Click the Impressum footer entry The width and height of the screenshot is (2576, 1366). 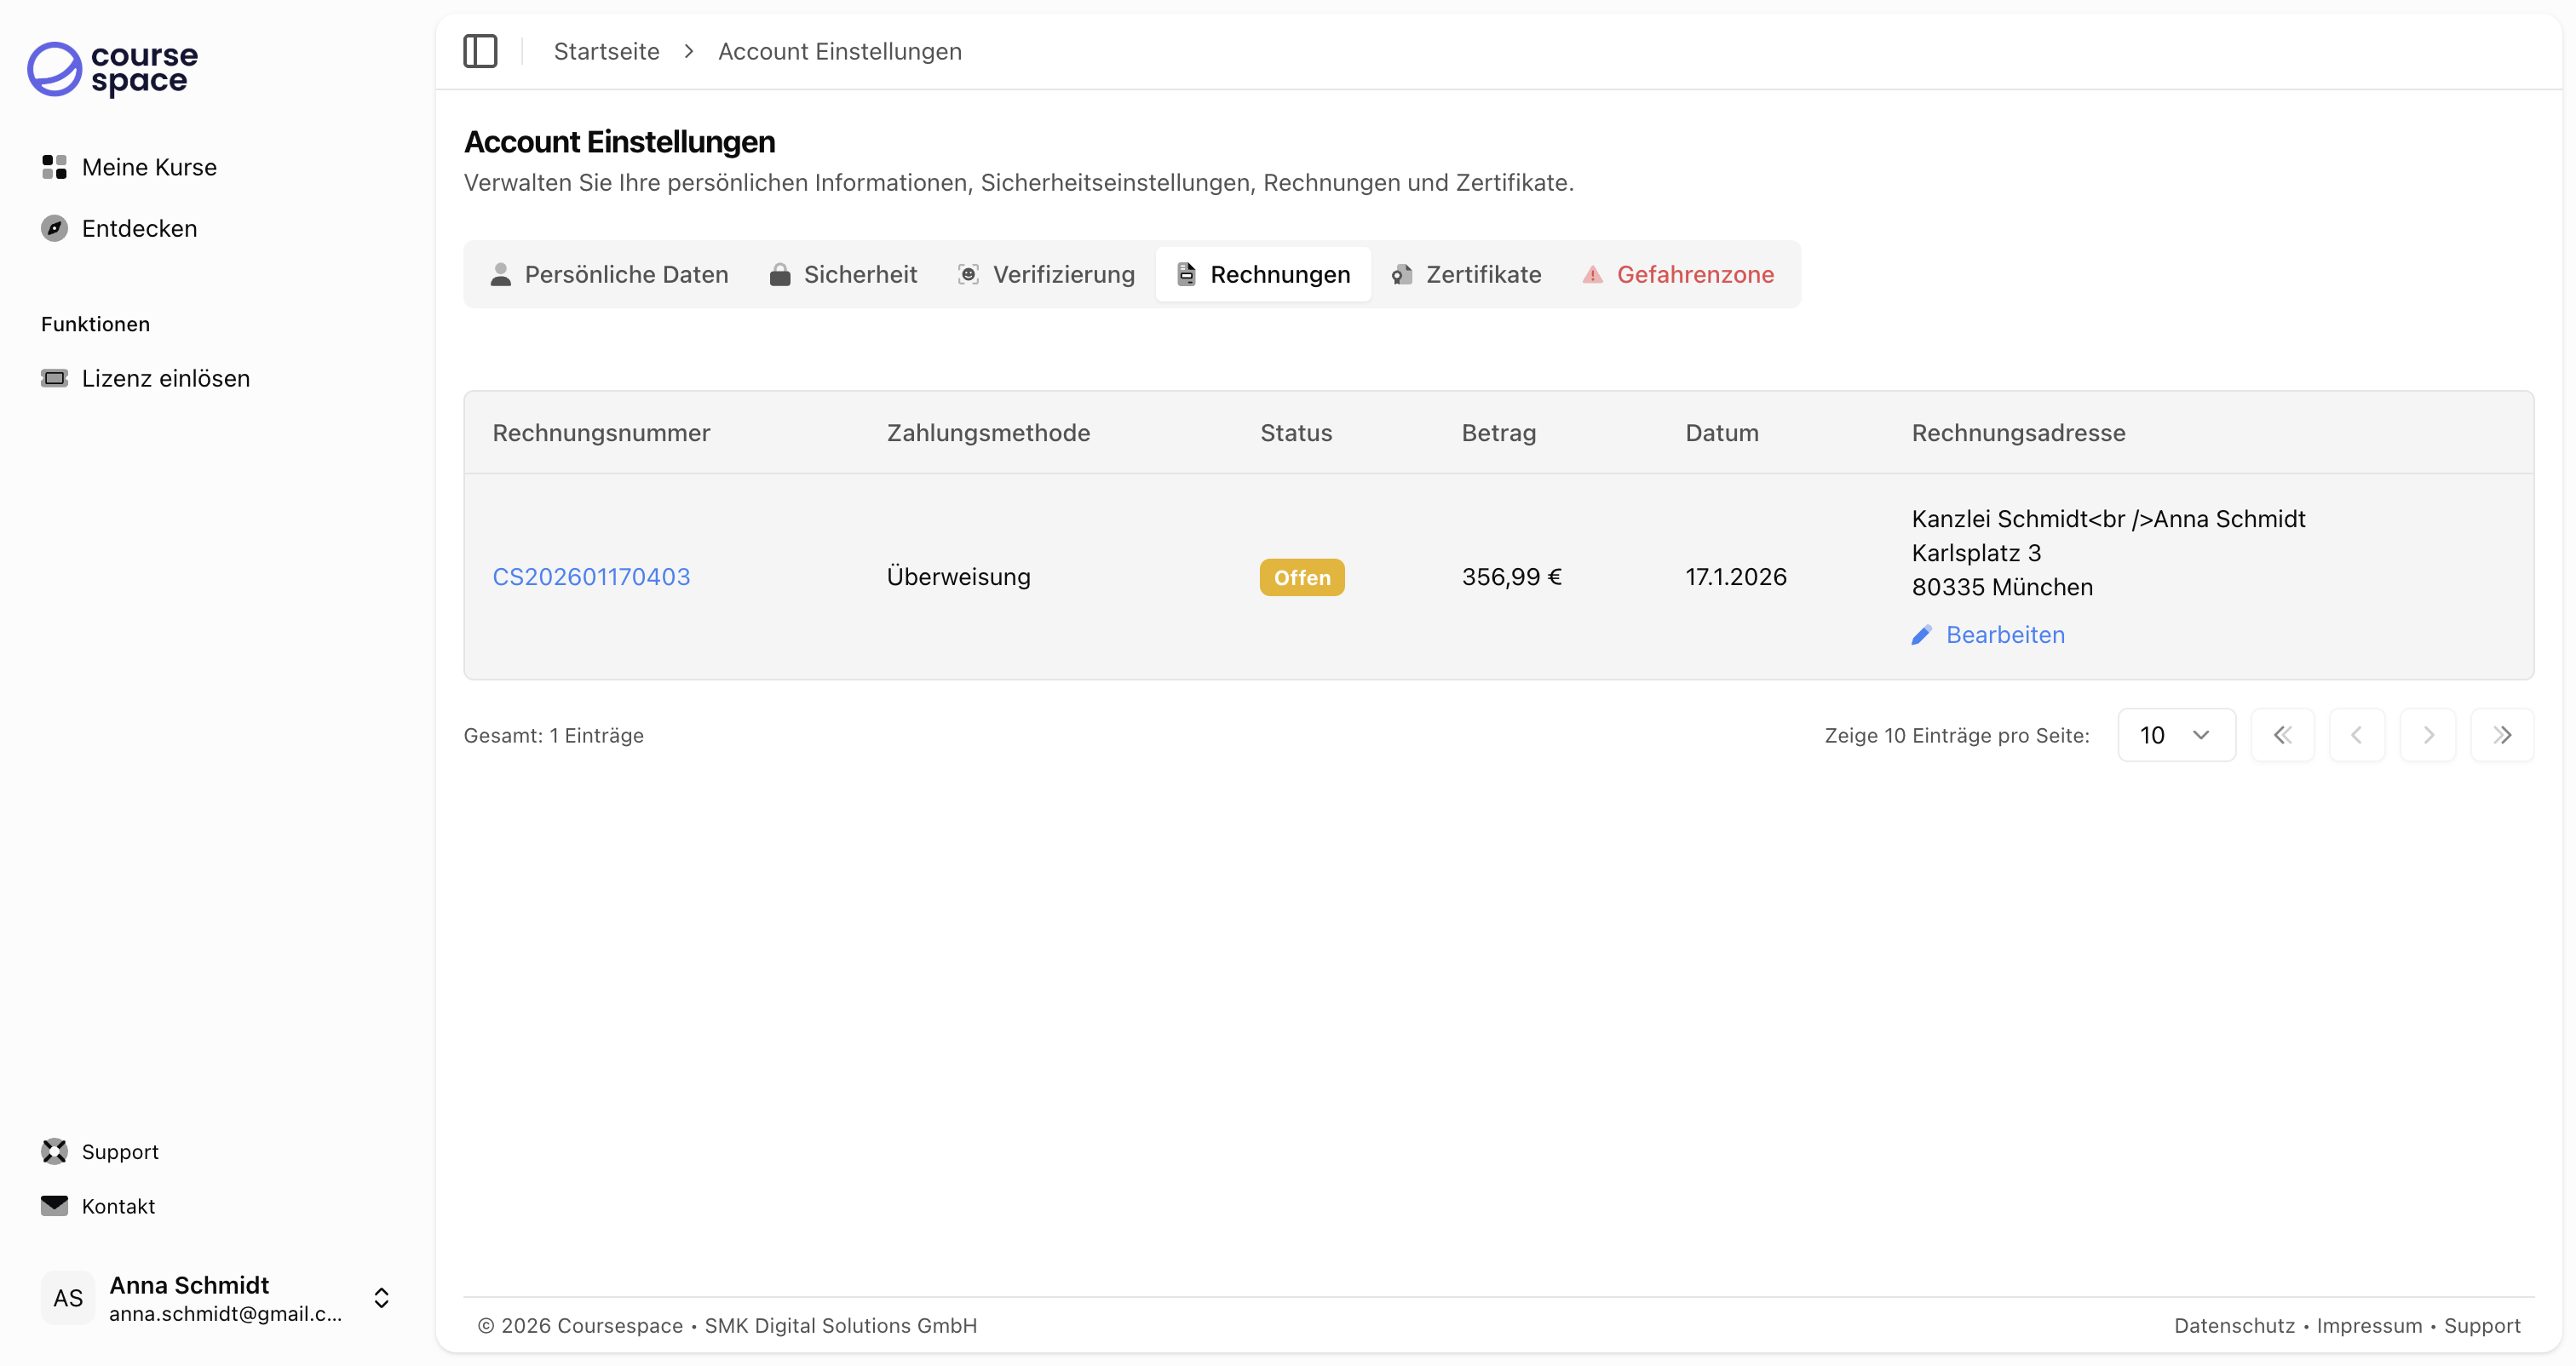coord(2370,1325)
